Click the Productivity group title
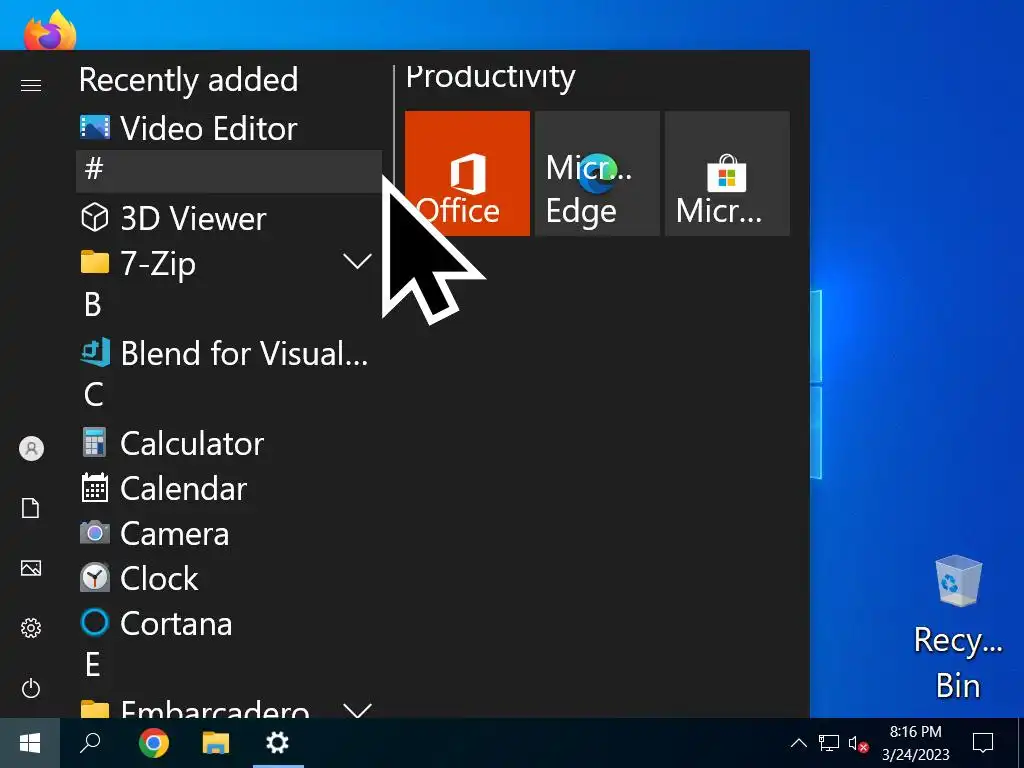 [490, 78]
